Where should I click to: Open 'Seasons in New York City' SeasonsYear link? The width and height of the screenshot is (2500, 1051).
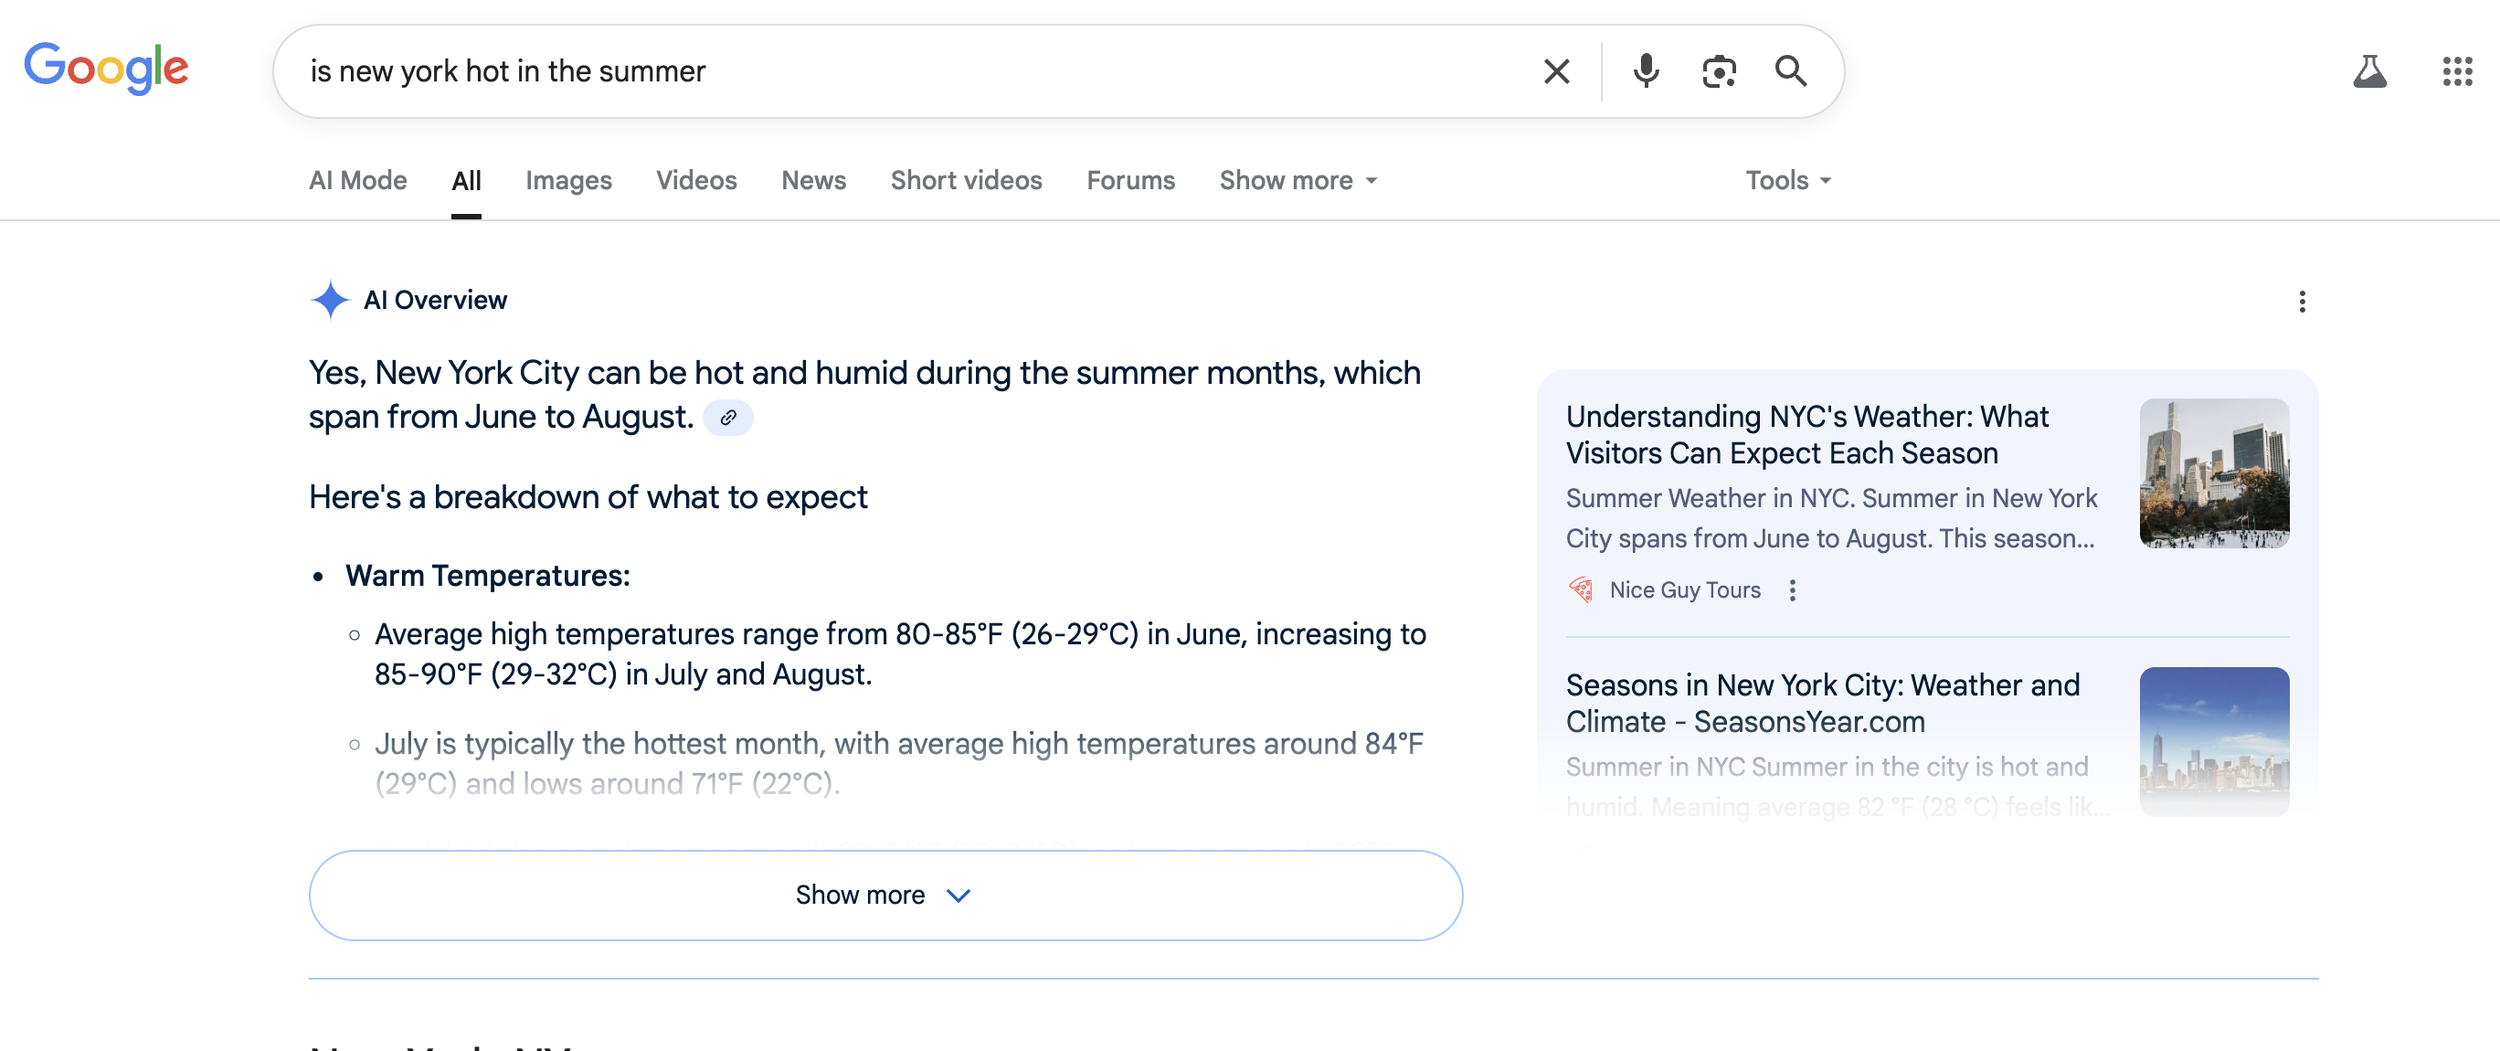click(x=1823, y=703)
